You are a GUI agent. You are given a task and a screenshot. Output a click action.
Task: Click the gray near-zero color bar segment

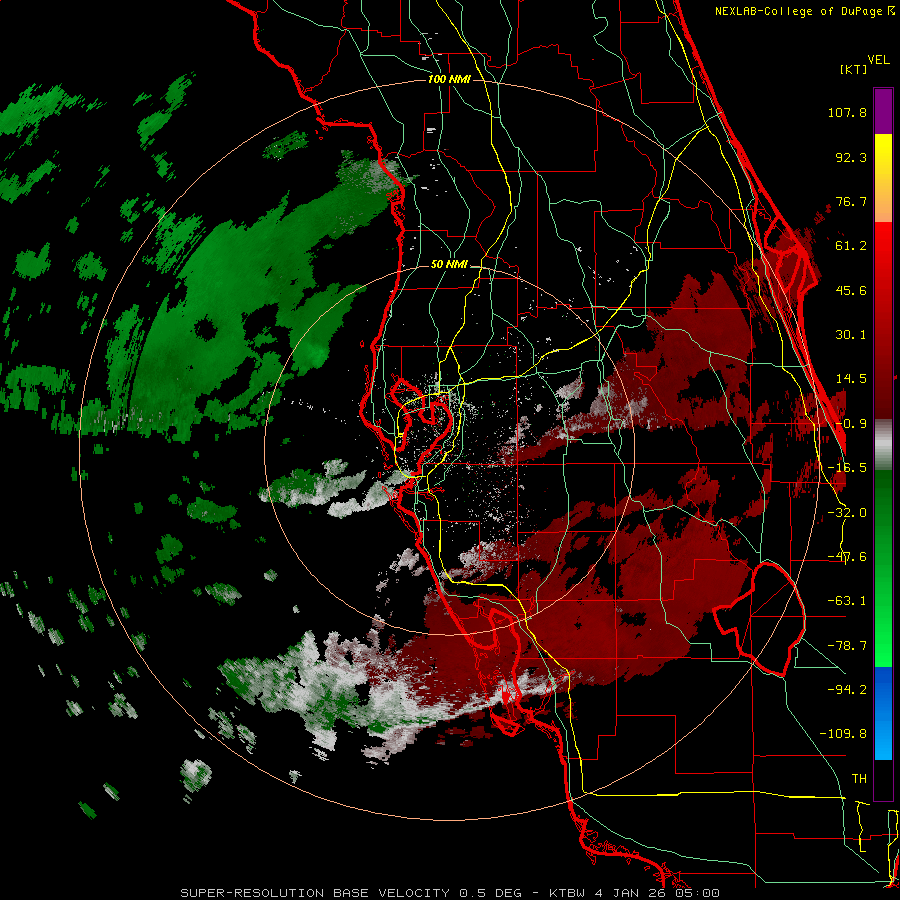coord(883,444)
